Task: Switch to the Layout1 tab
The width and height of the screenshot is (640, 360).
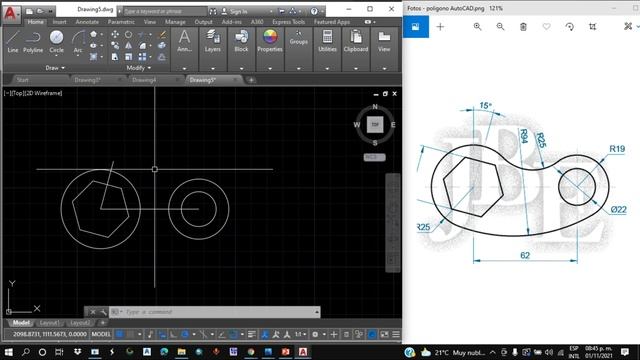Action: (49, 323)
